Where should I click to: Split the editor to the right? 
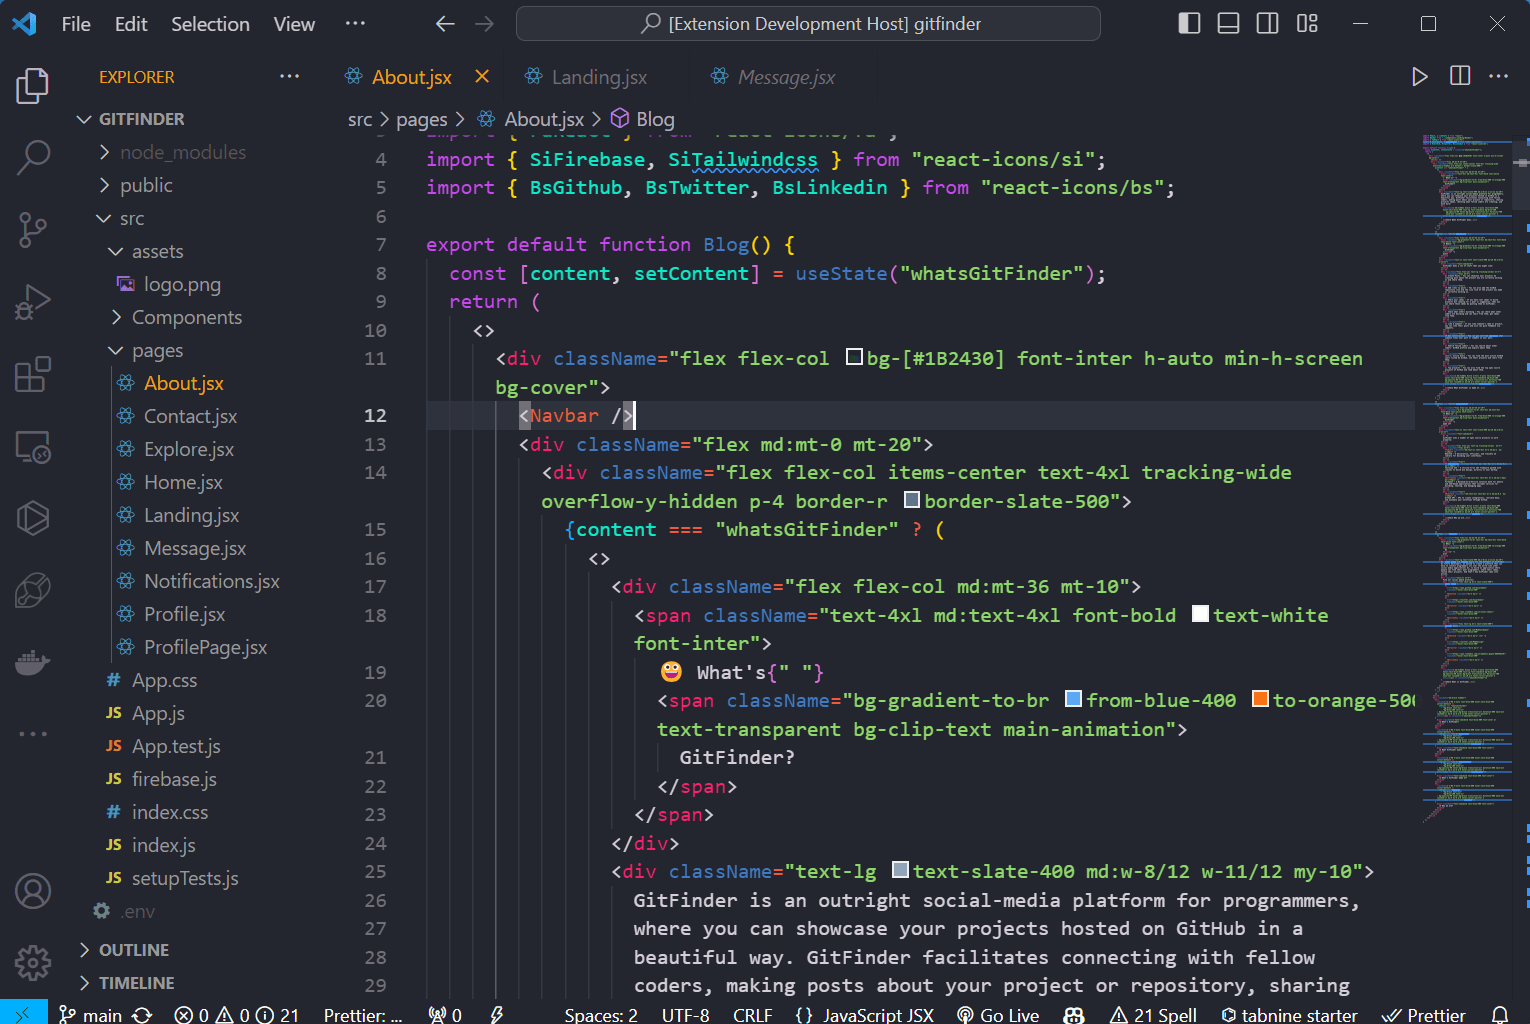(1460, 76)
